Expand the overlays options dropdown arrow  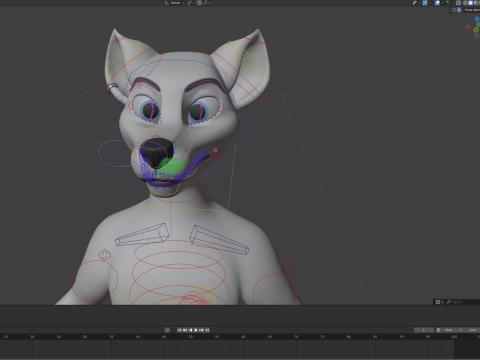pyautogui.click(x=442, y=3)
